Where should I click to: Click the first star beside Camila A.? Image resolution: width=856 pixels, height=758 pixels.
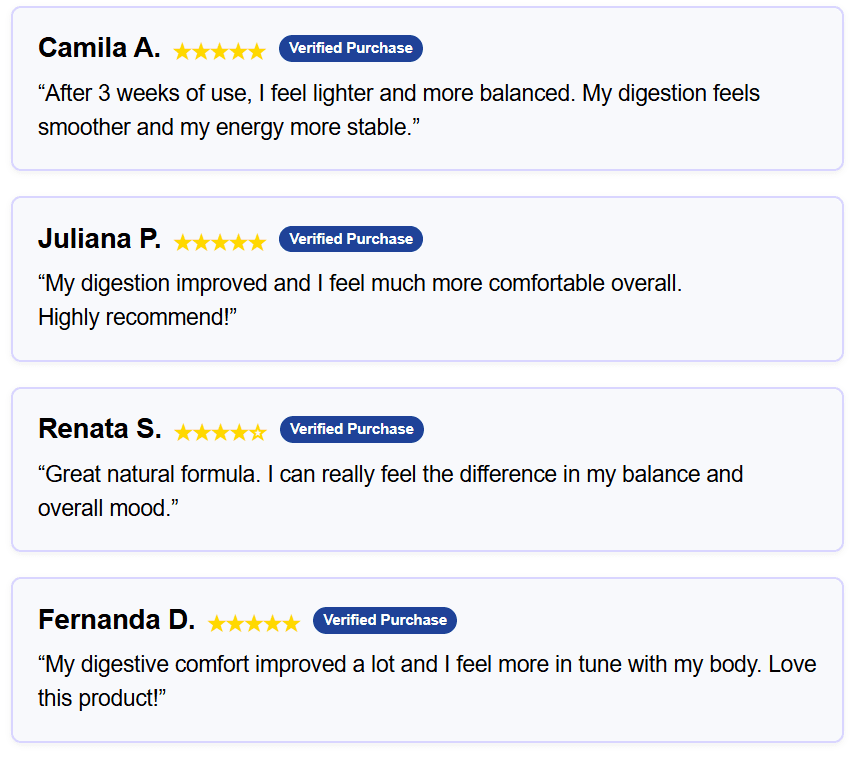click(x=182, y=51)
